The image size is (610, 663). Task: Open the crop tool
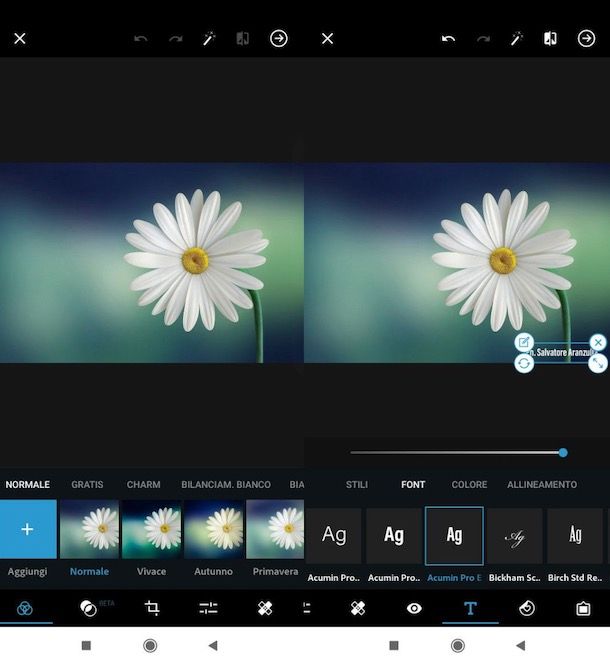click(152, 608)
